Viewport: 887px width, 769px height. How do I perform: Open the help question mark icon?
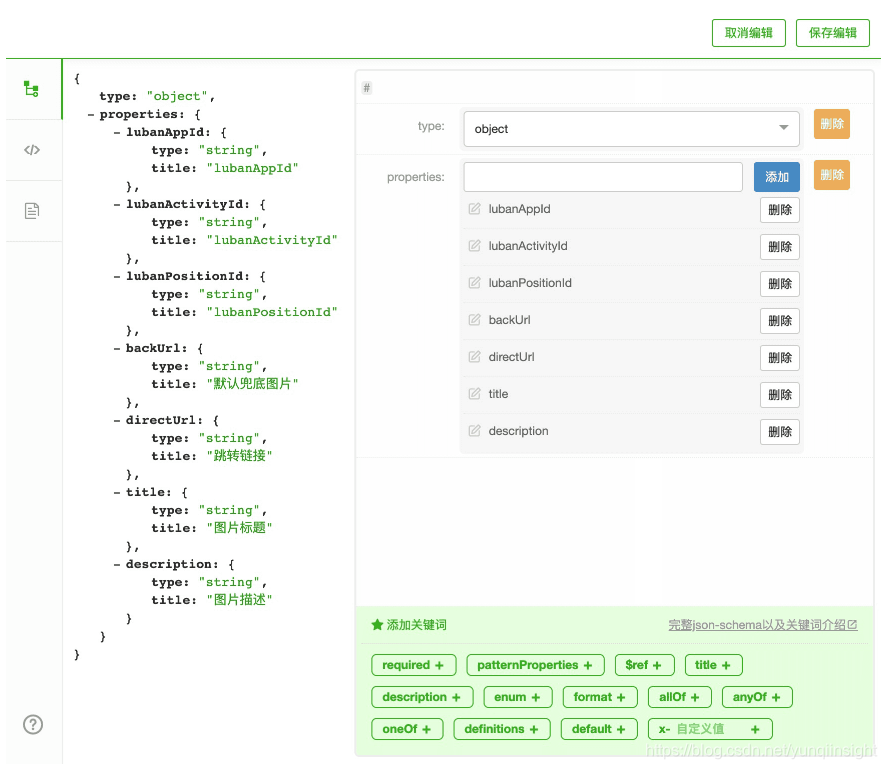pos(33,724)
